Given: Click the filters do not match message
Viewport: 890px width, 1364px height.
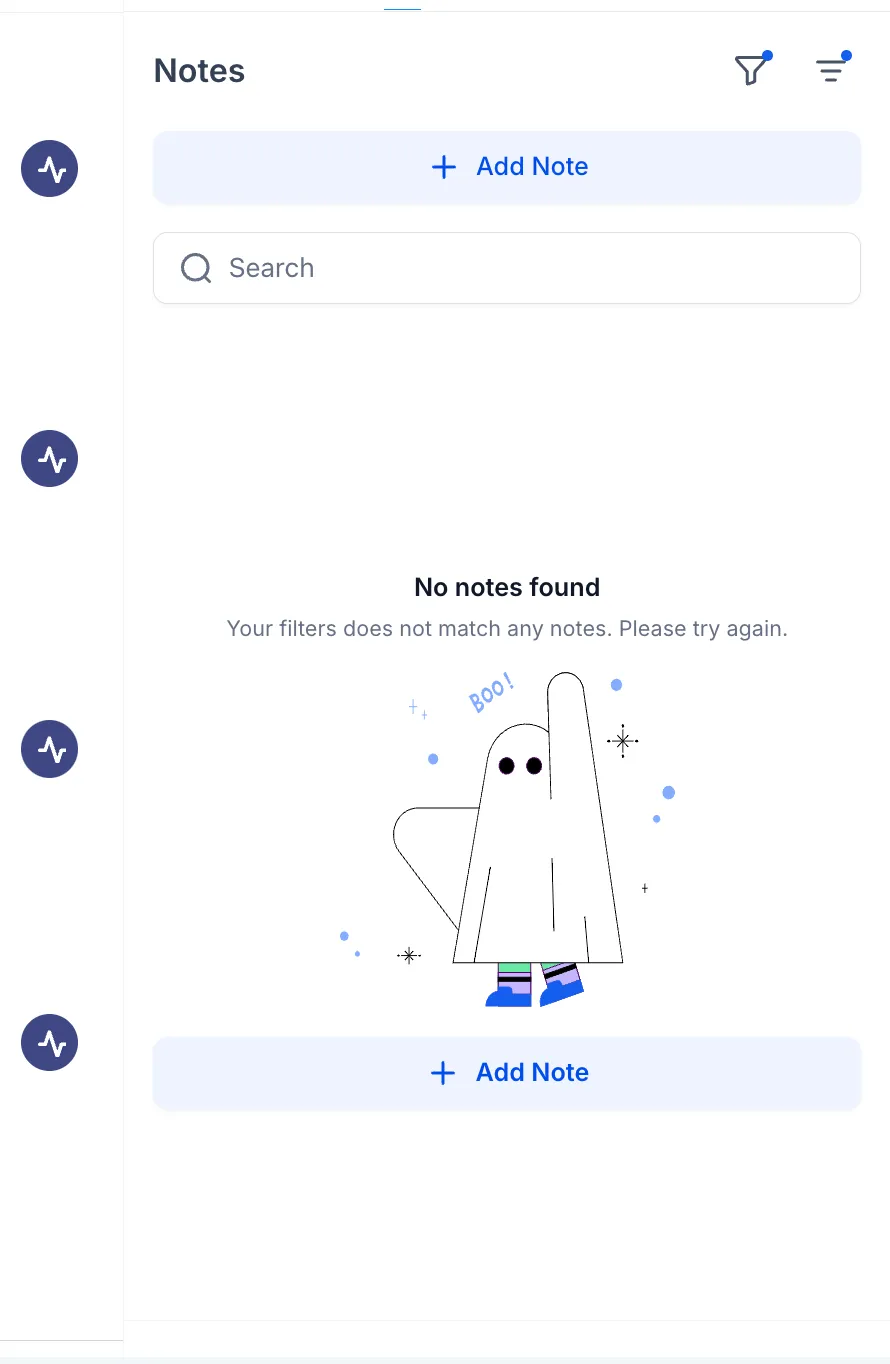Looking at the screenshot, I should click(507, 629).
